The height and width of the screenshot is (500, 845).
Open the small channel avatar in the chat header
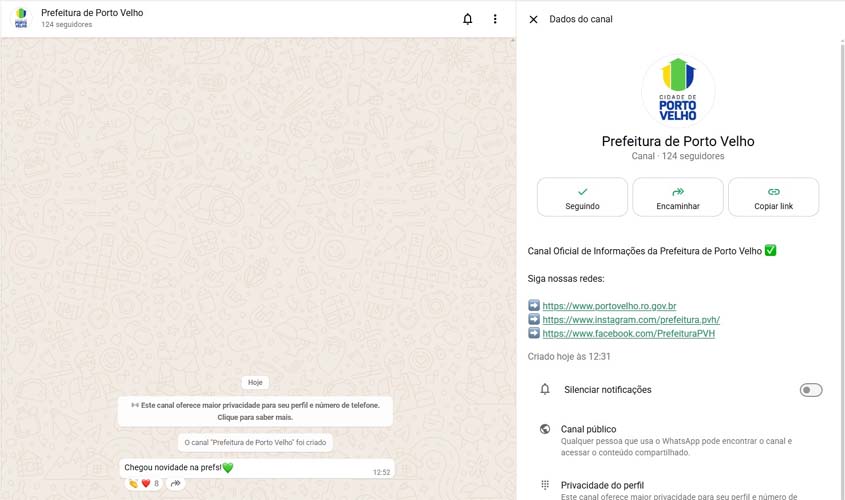point(21,18)
